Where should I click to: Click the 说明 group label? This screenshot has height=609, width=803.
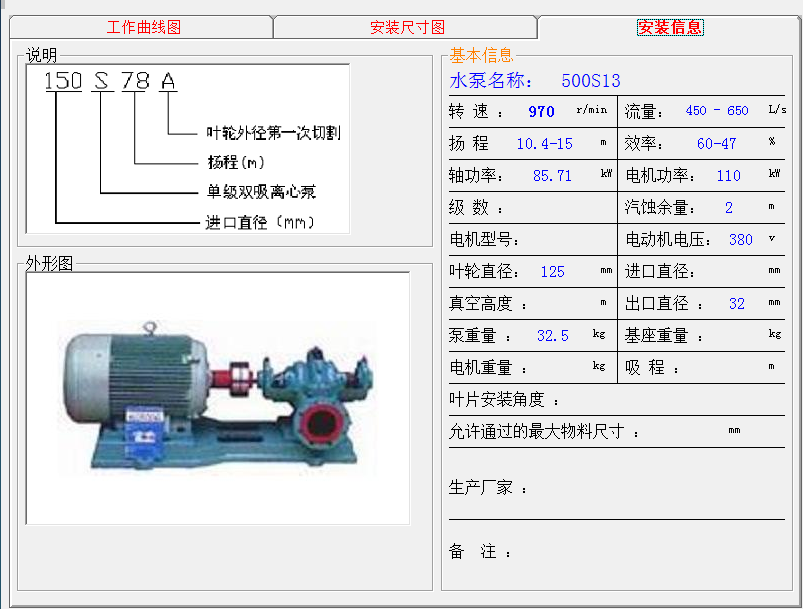(x=41, y=55)
